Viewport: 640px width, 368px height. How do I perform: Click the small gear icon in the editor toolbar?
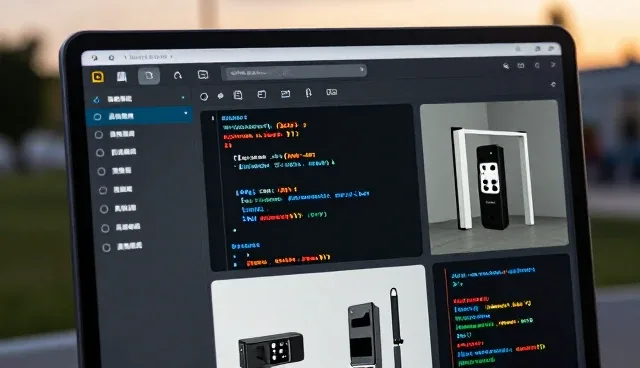tap(220, 96)
